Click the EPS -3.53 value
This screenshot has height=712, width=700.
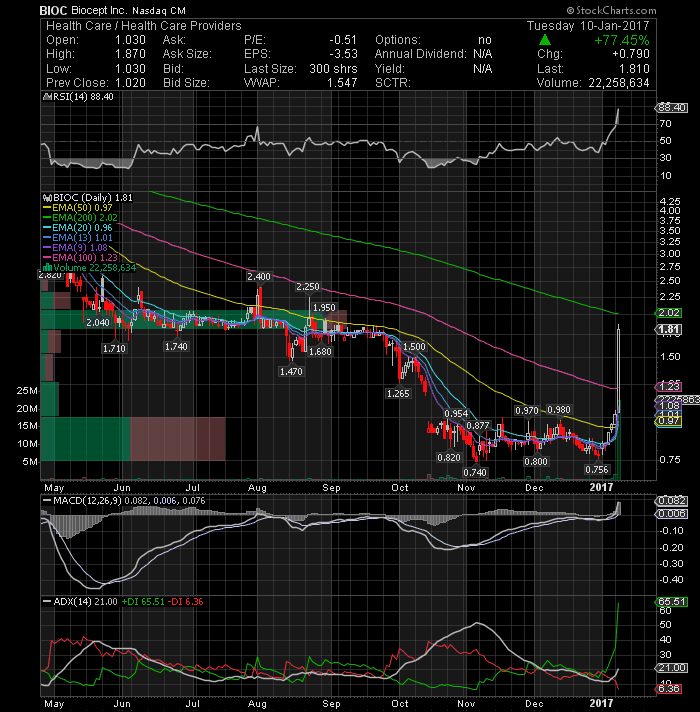tap(343, 54)
